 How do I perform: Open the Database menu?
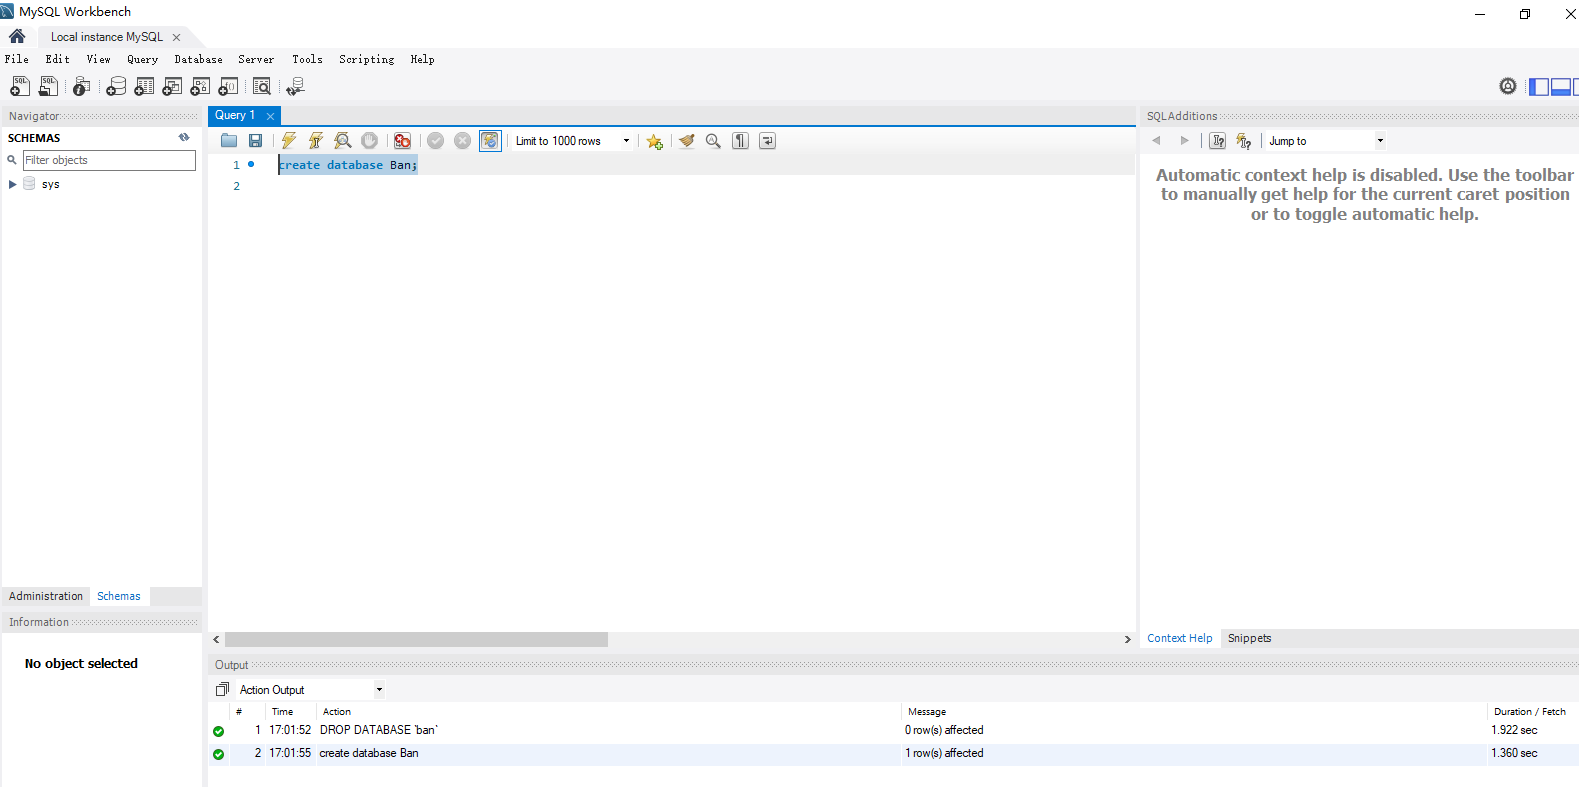point(199,59)
